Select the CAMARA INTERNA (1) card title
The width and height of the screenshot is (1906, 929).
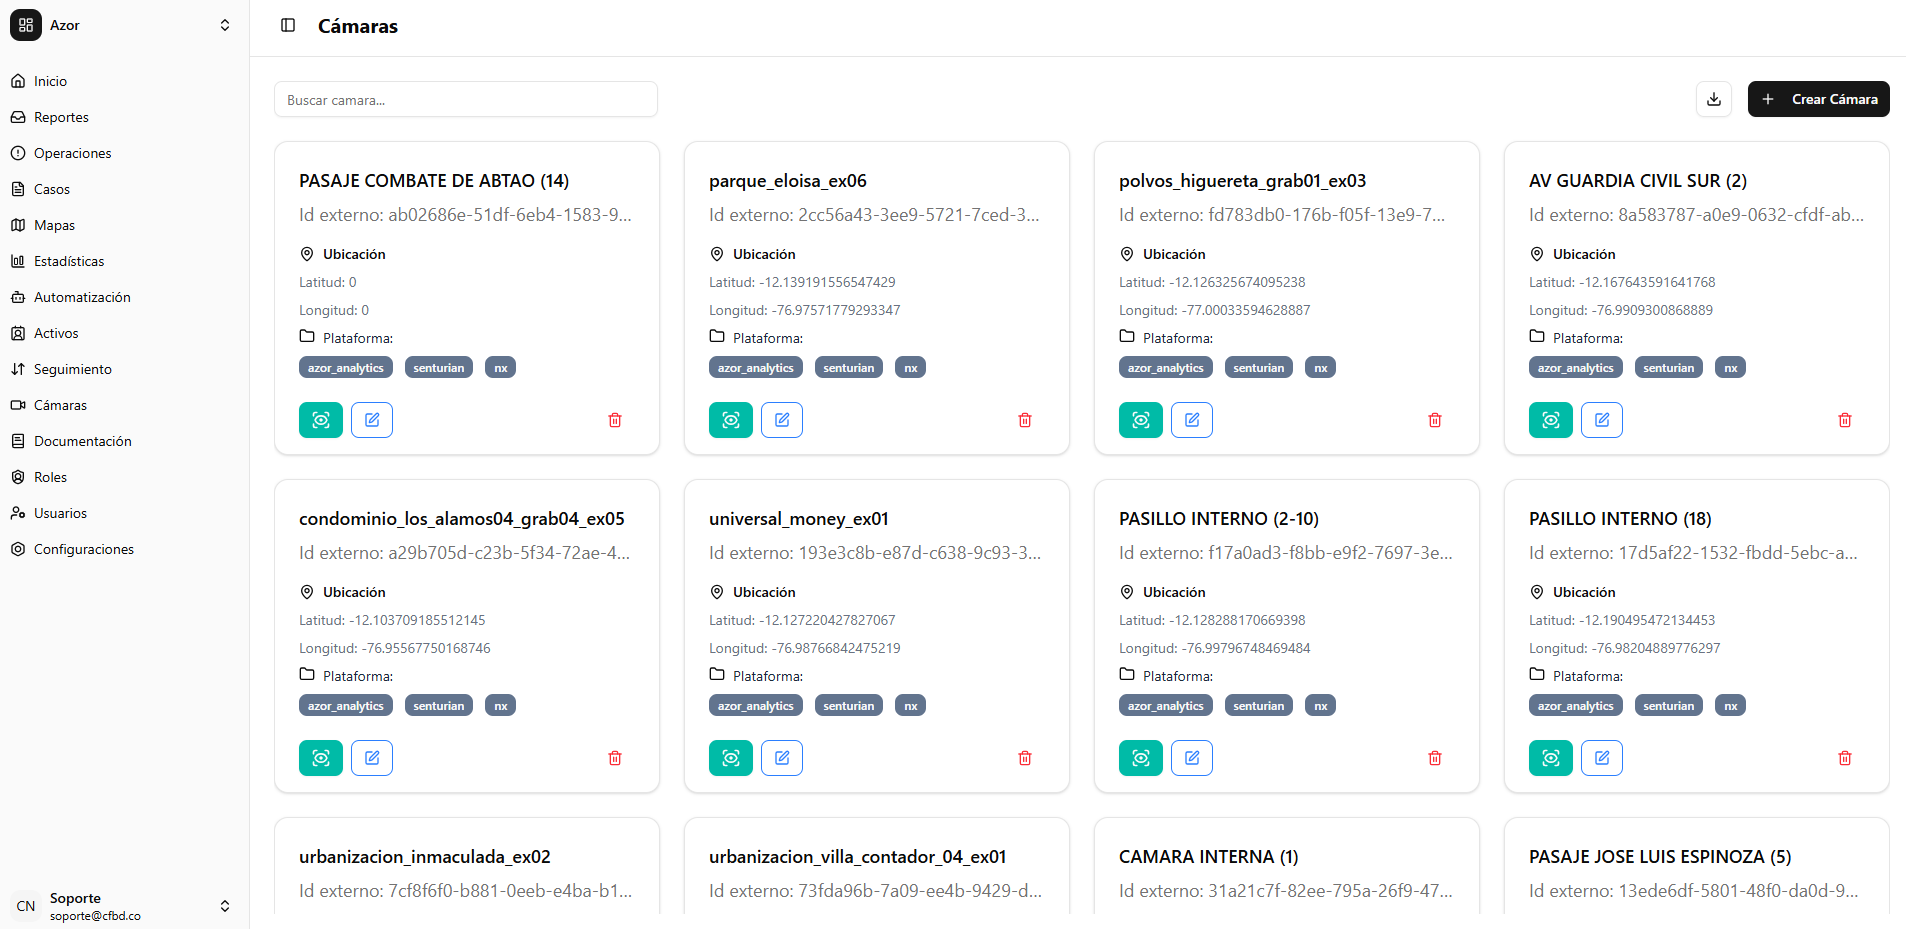pyautogui.click(x=1209, y=857)
